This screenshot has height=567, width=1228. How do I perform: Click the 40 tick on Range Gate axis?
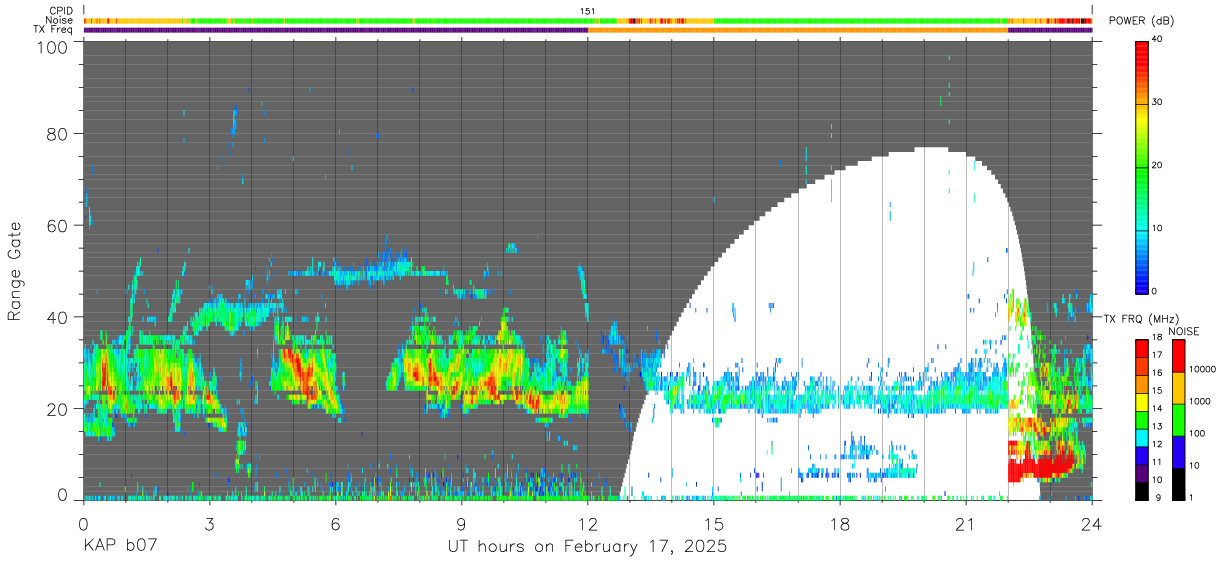(x=57, y=318)
